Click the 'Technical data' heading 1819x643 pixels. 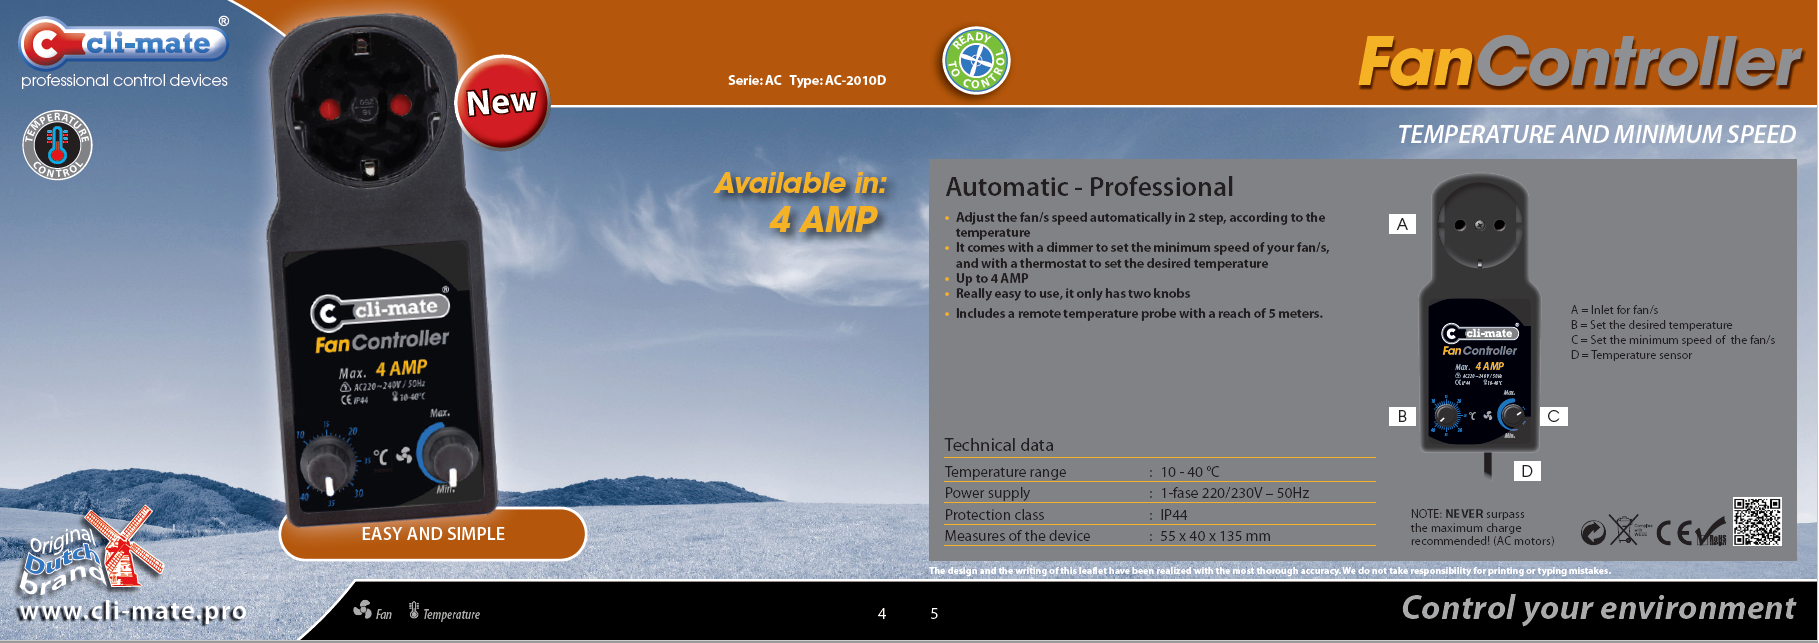(999, 445)
